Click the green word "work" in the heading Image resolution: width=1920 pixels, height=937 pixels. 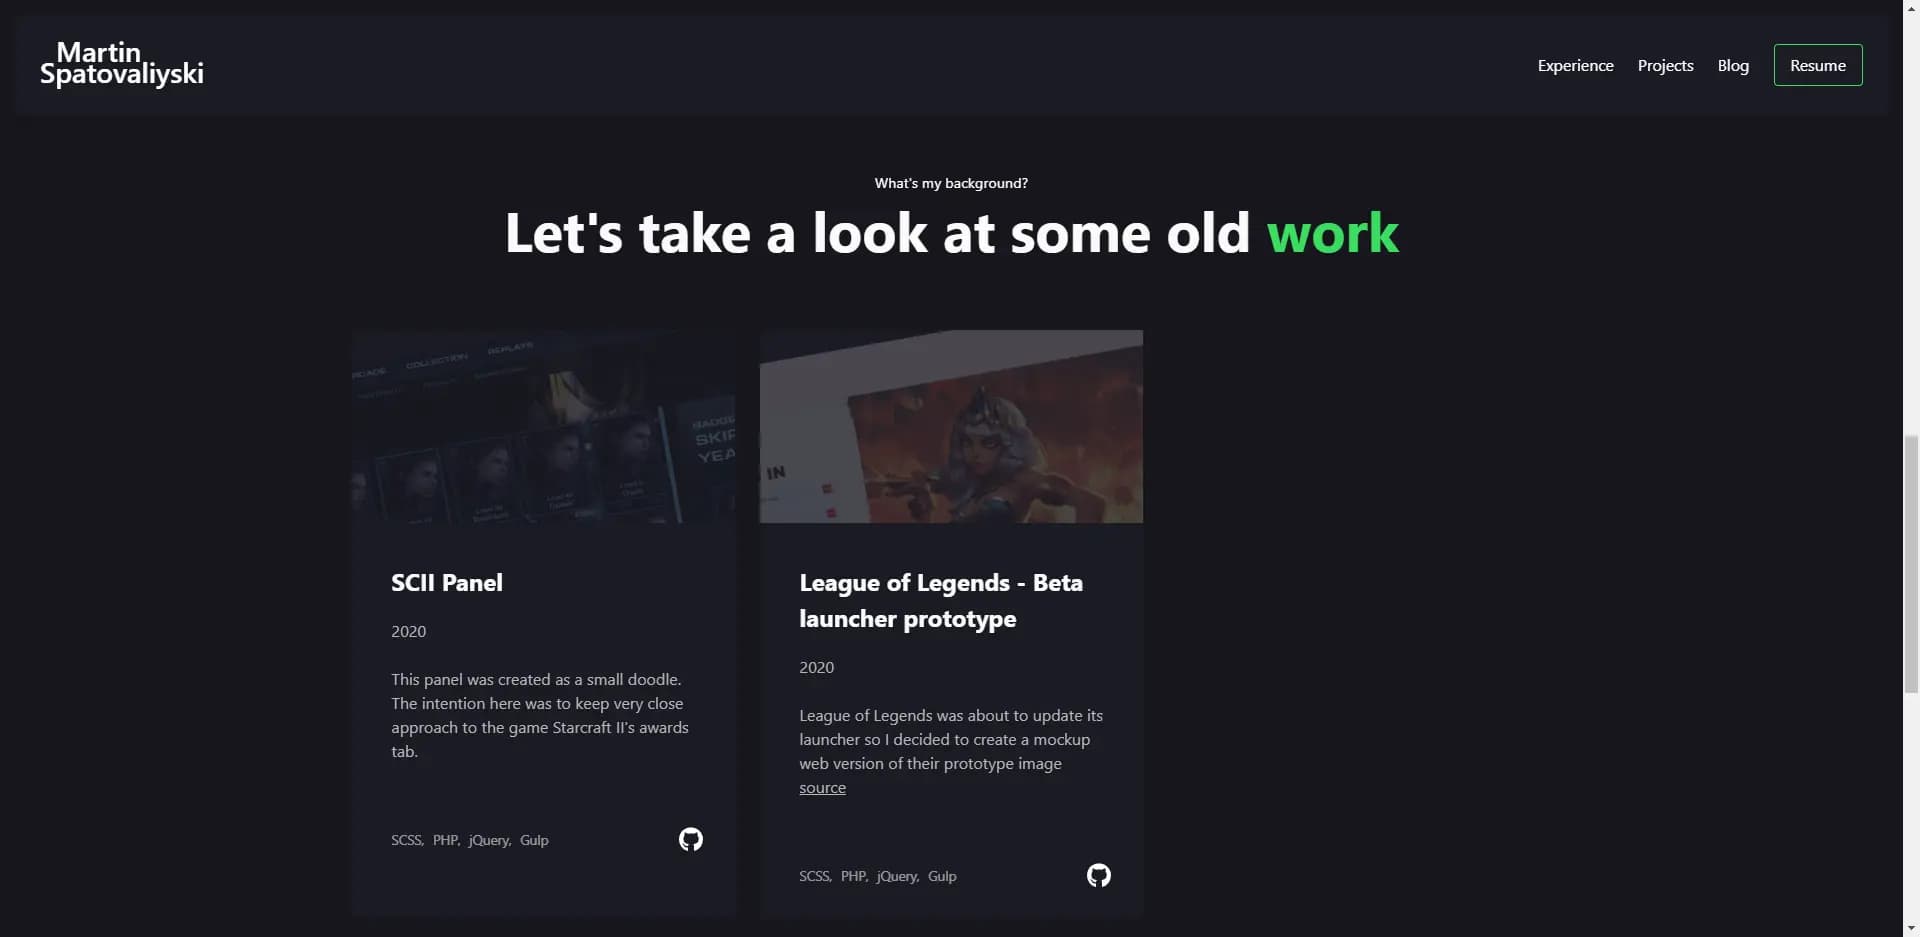[1332, 233]
